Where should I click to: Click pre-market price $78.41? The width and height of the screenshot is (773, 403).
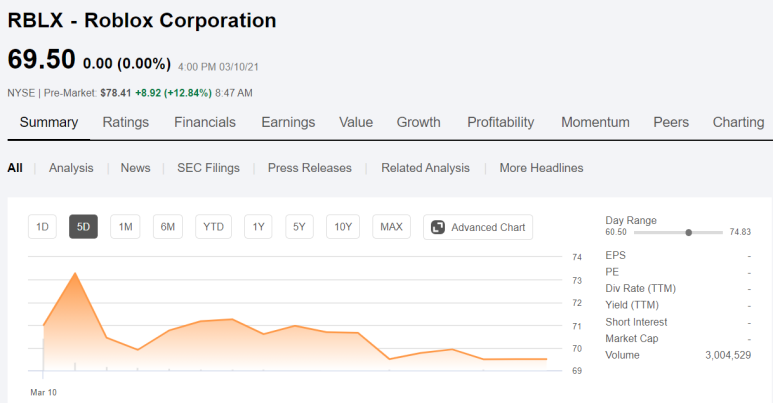tap(116, 93)
